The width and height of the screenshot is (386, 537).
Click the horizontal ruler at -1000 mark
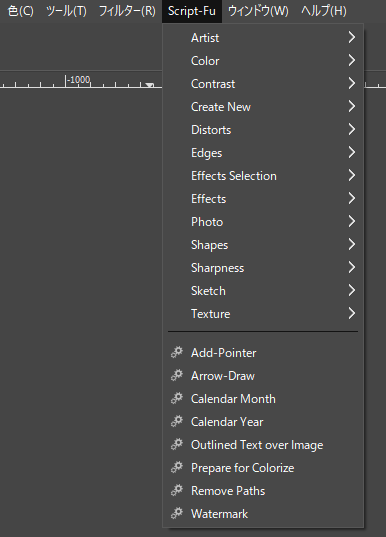[x=79, y=80]
